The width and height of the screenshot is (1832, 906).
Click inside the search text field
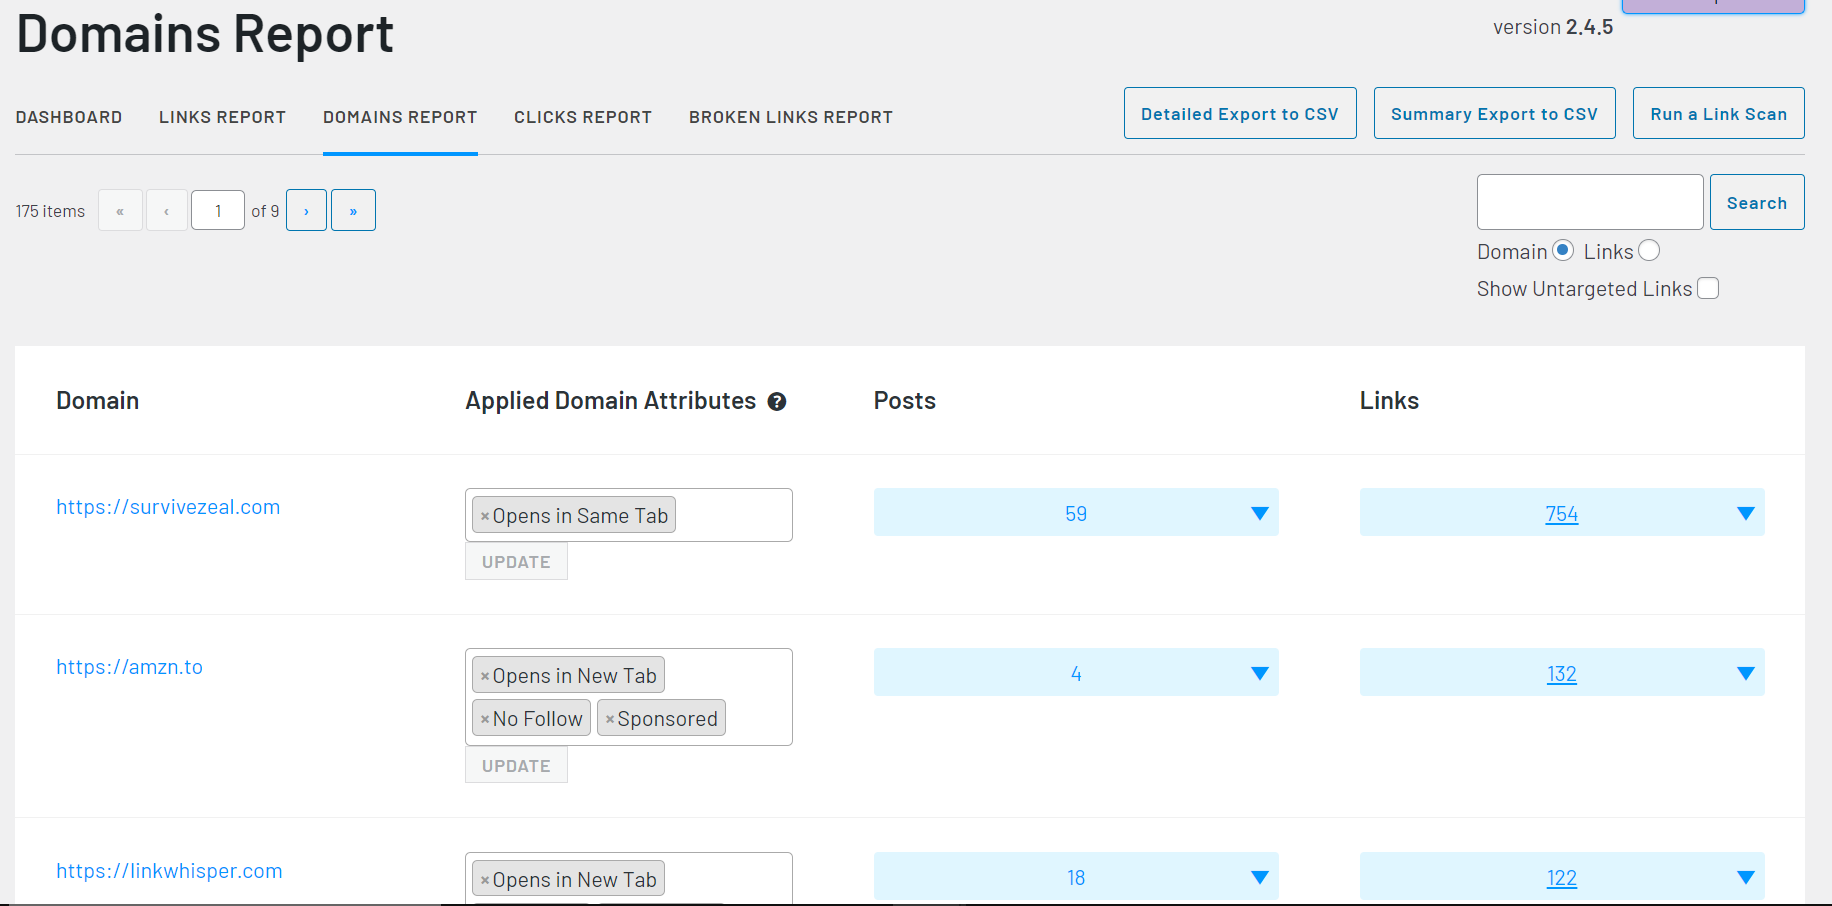click(x=1590, y=202)
